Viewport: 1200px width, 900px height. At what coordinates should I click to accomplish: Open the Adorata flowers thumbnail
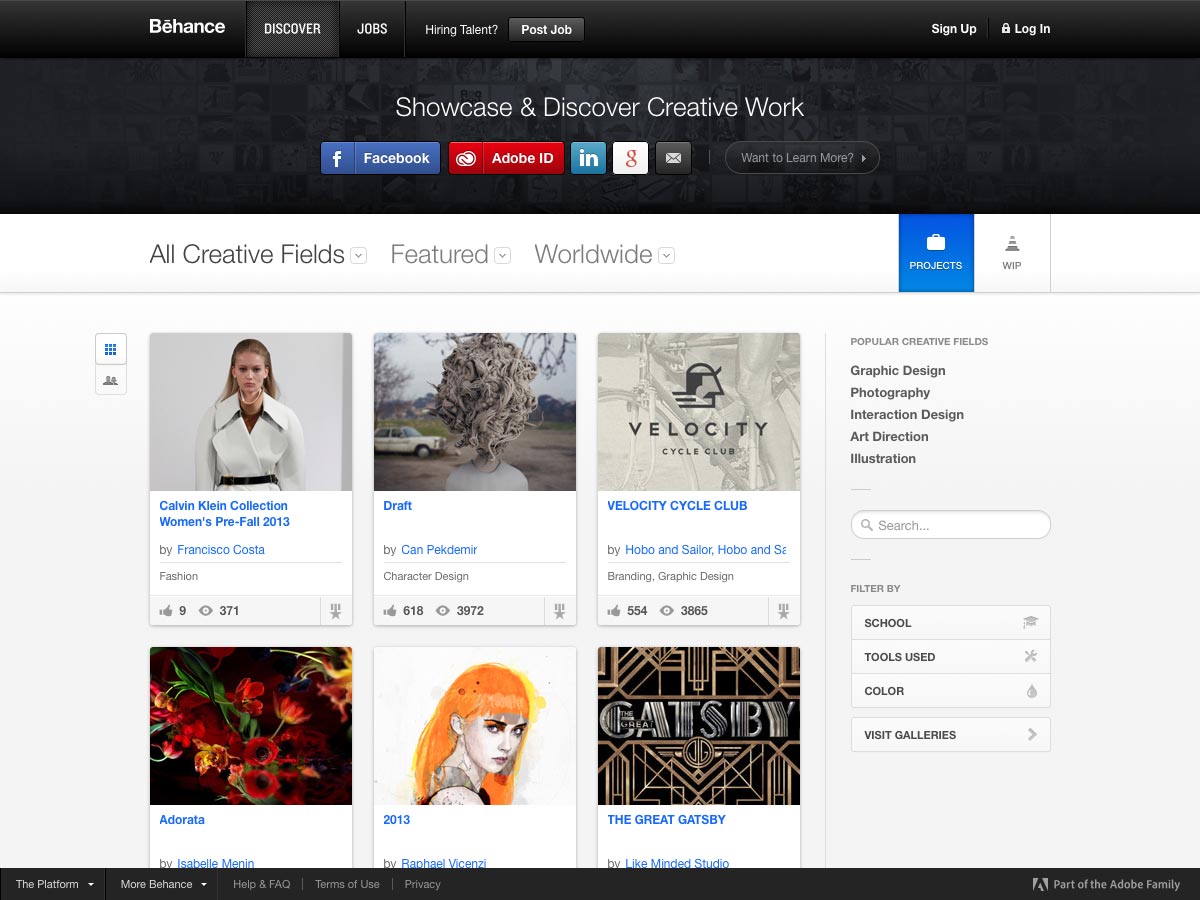(251, 726)
